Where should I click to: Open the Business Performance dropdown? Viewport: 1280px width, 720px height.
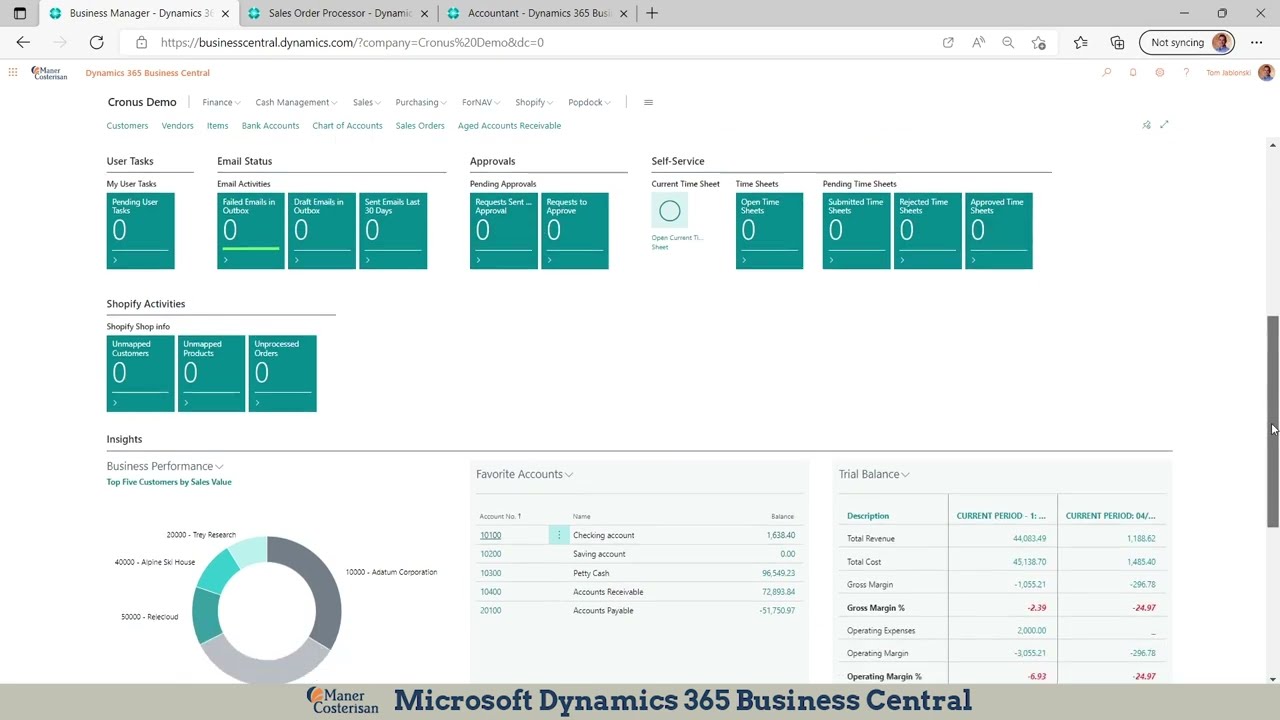point(165,466)
